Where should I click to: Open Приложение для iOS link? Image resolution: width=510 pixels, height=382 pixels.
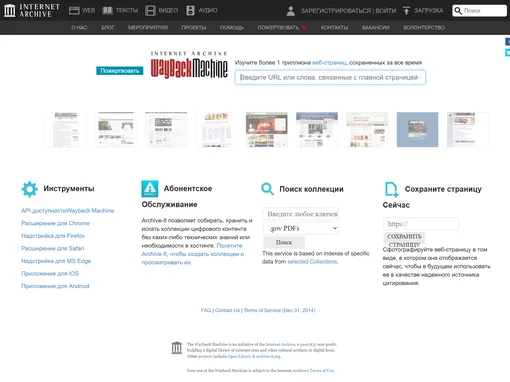tap(50, 274)
